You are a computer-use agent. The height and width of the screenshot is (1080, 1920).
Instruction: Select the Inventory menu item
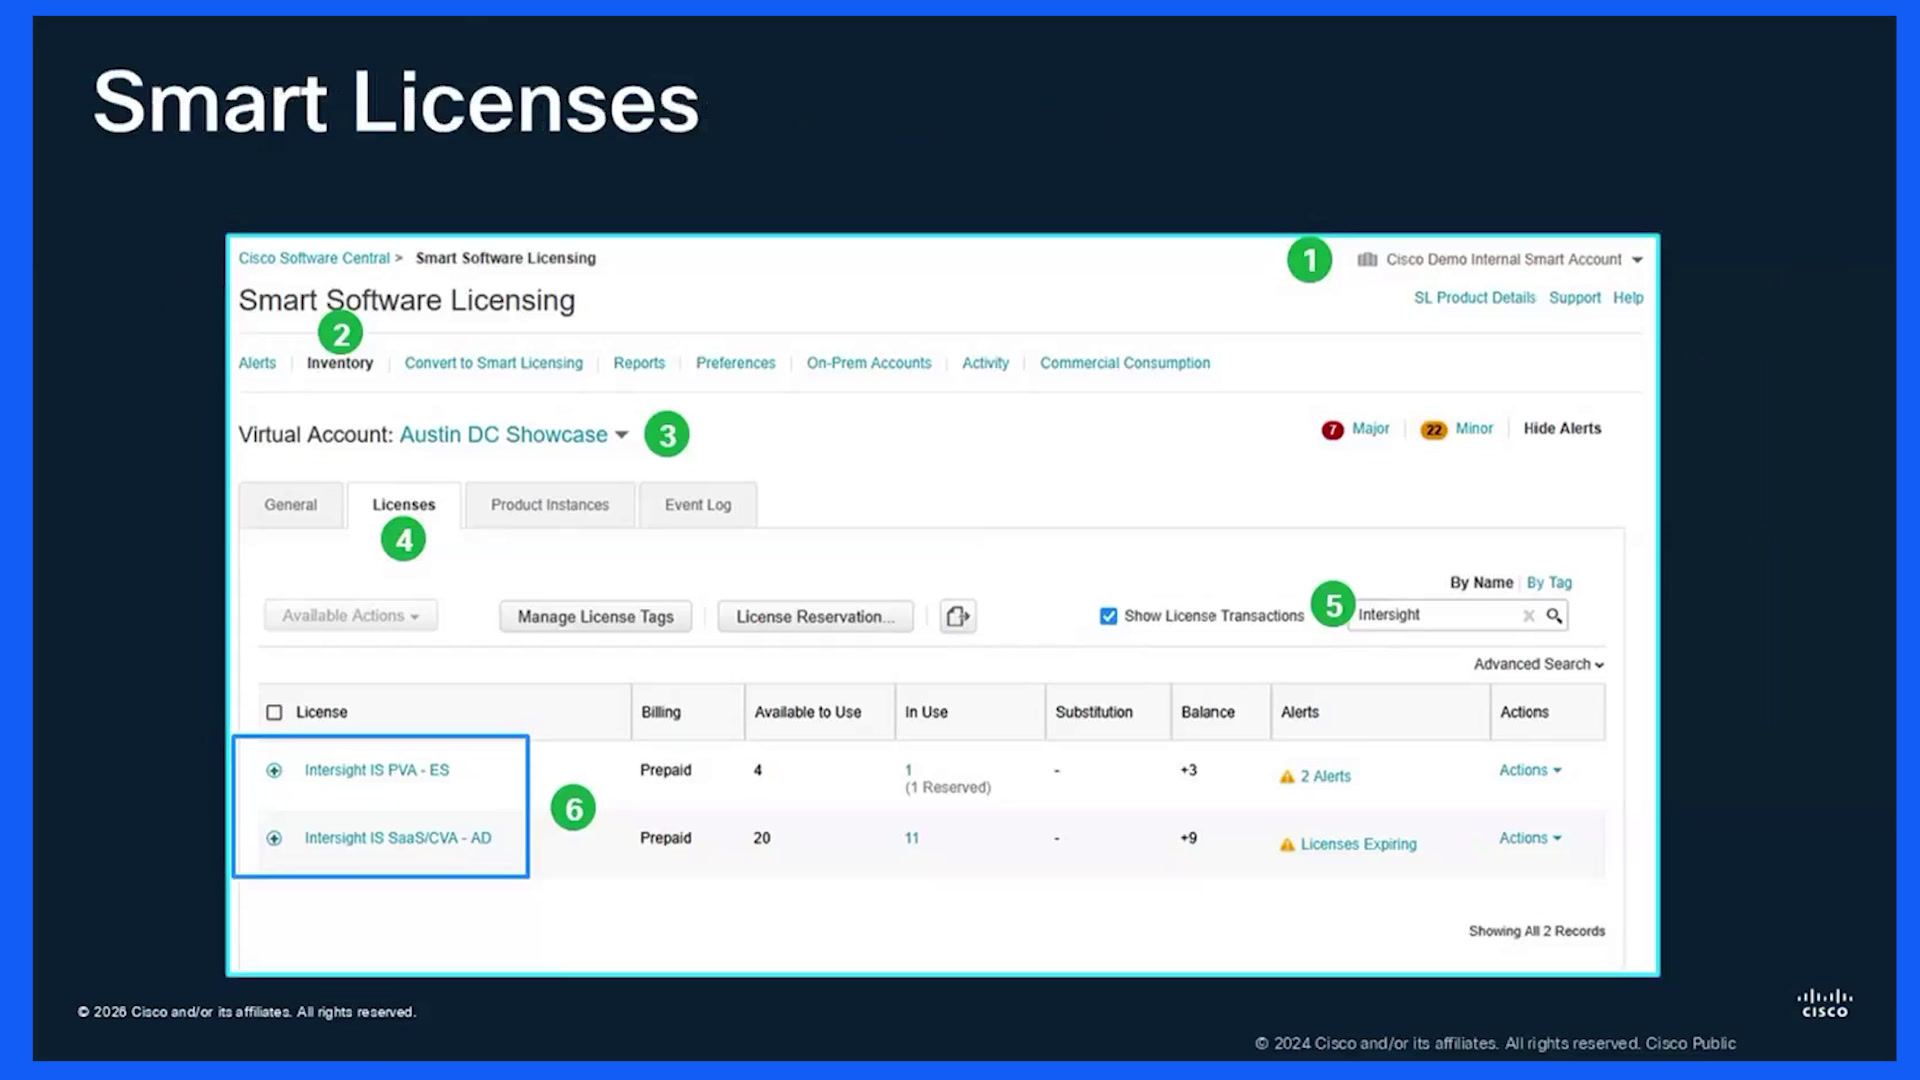pos(340,363)
